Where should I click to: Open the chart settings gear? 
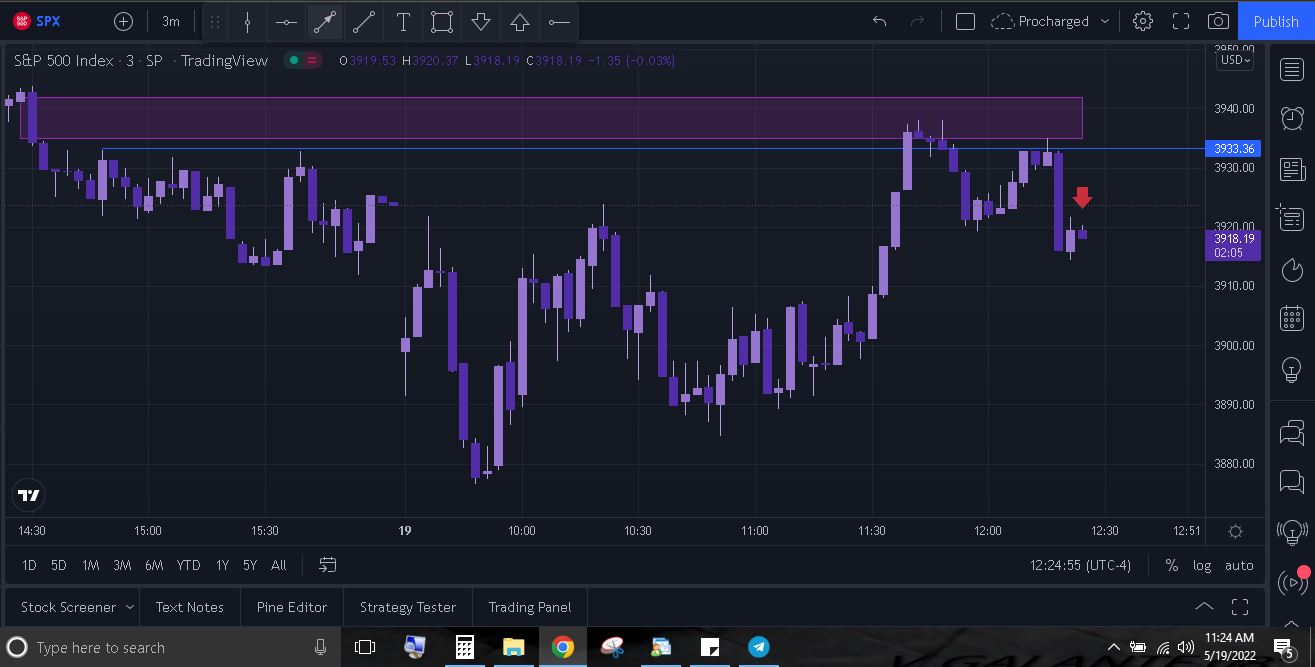pyautogui.click(x=1143, y=21)
